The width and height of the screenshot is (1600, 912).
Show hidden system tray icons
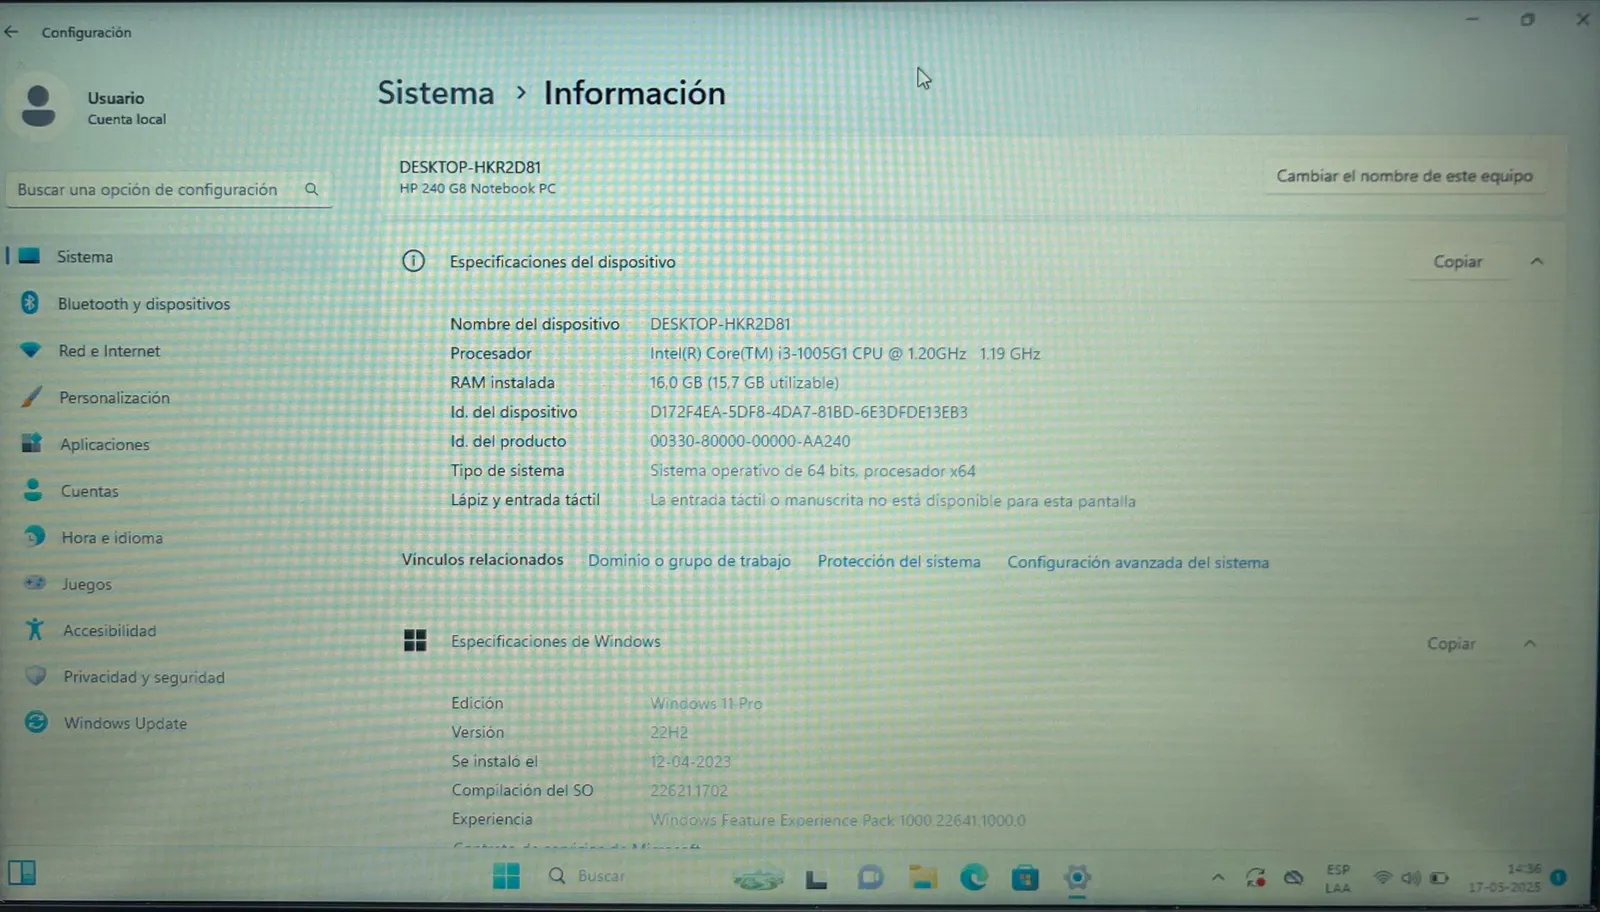(x=1217, y=878)
